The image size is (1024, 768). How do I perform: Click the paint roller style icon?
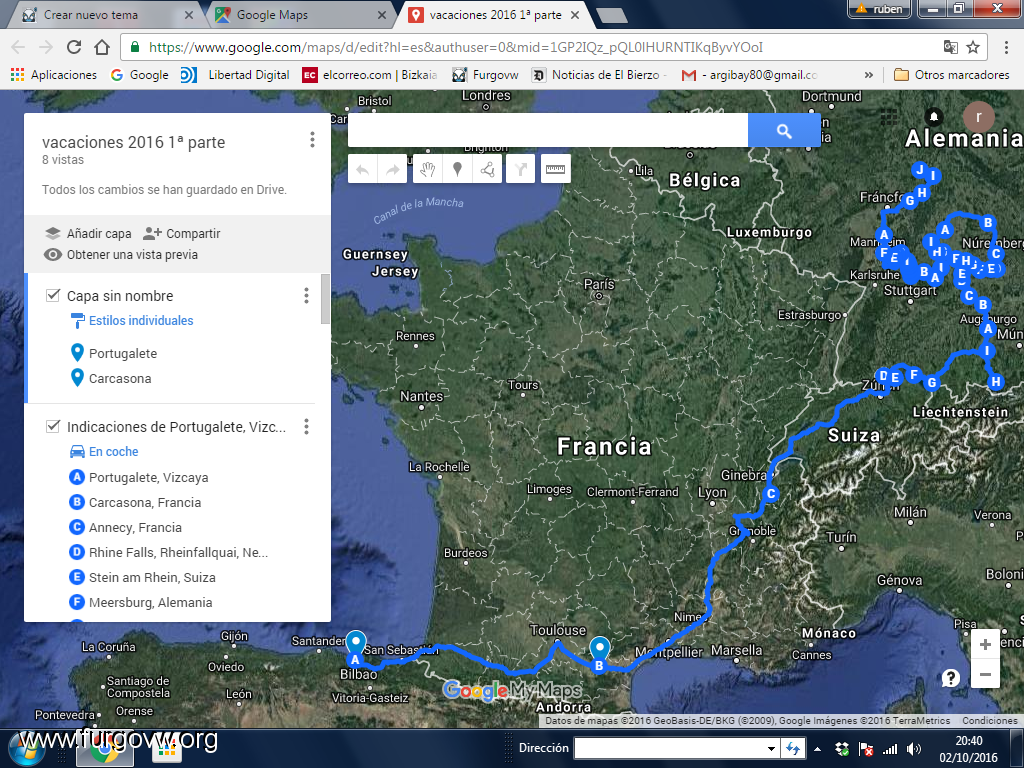click(77, 321)
